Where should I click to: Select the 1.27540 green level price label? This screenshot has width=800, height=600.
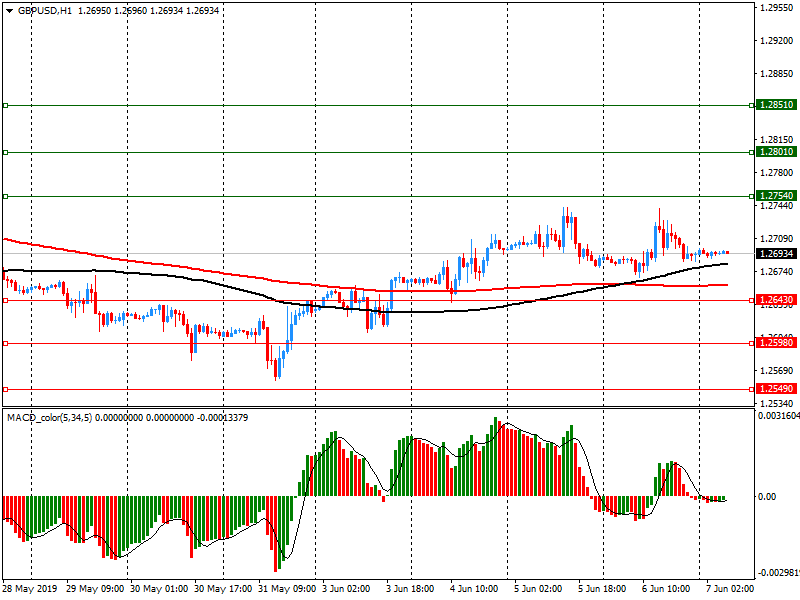pyautogui.click(x=776, y=196)
